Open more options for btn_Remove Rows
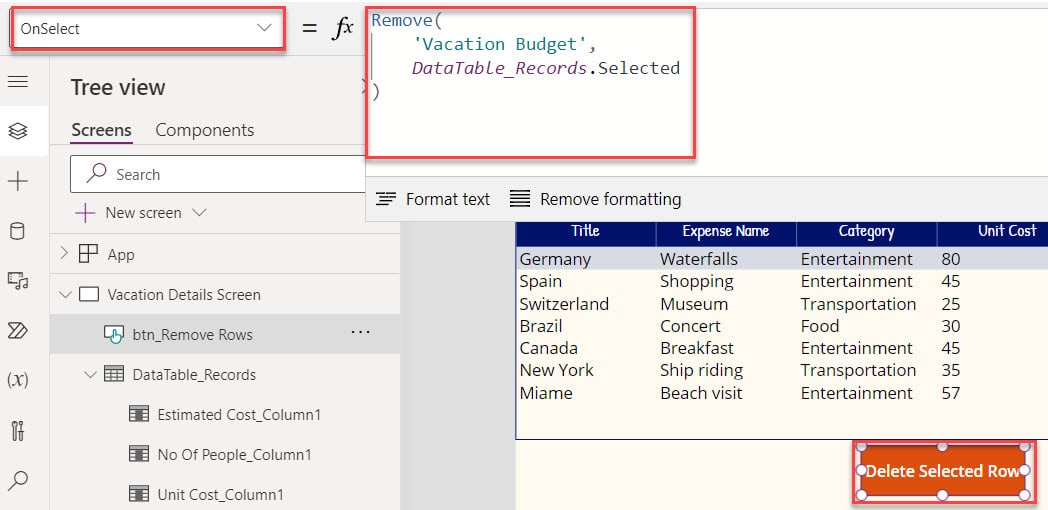This screenshot has height=510, width=1048. point(360,332)
